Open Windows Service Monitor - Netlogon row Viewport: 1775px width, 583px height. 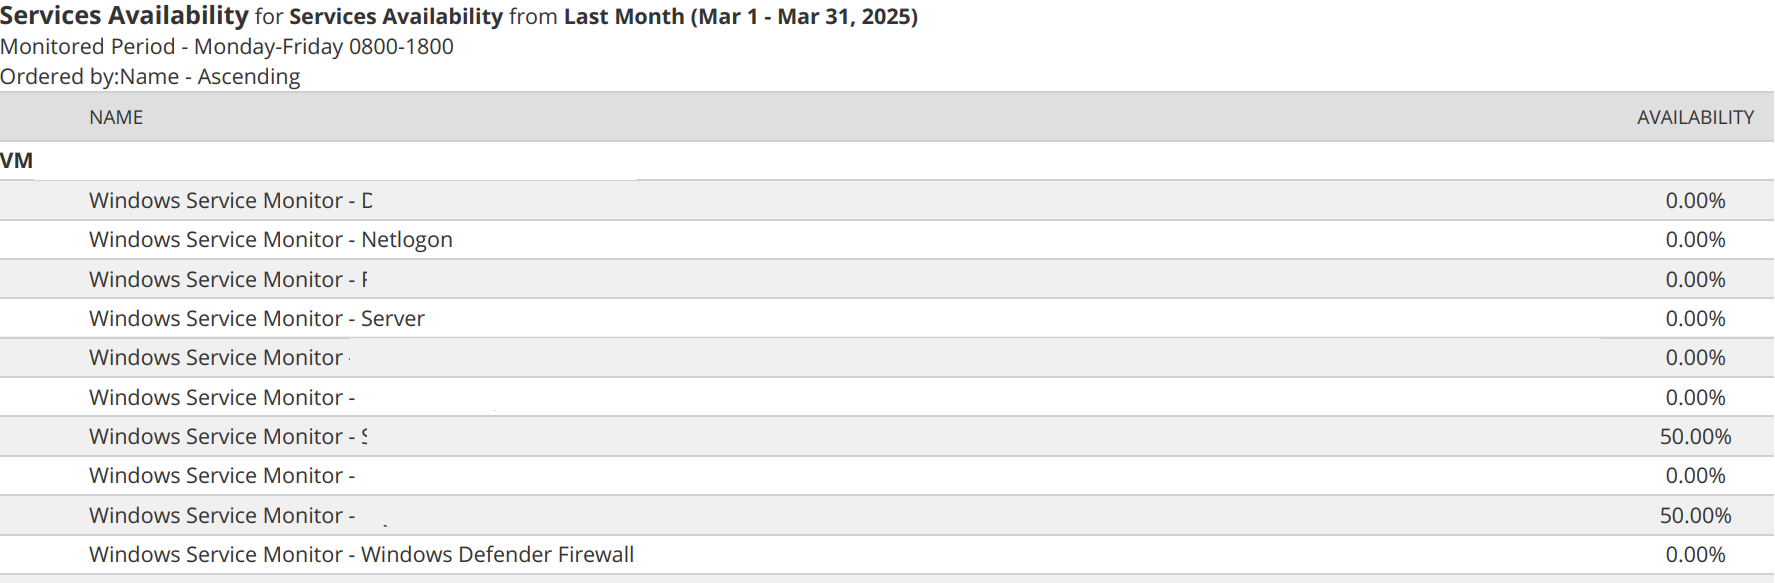(270, 240)
